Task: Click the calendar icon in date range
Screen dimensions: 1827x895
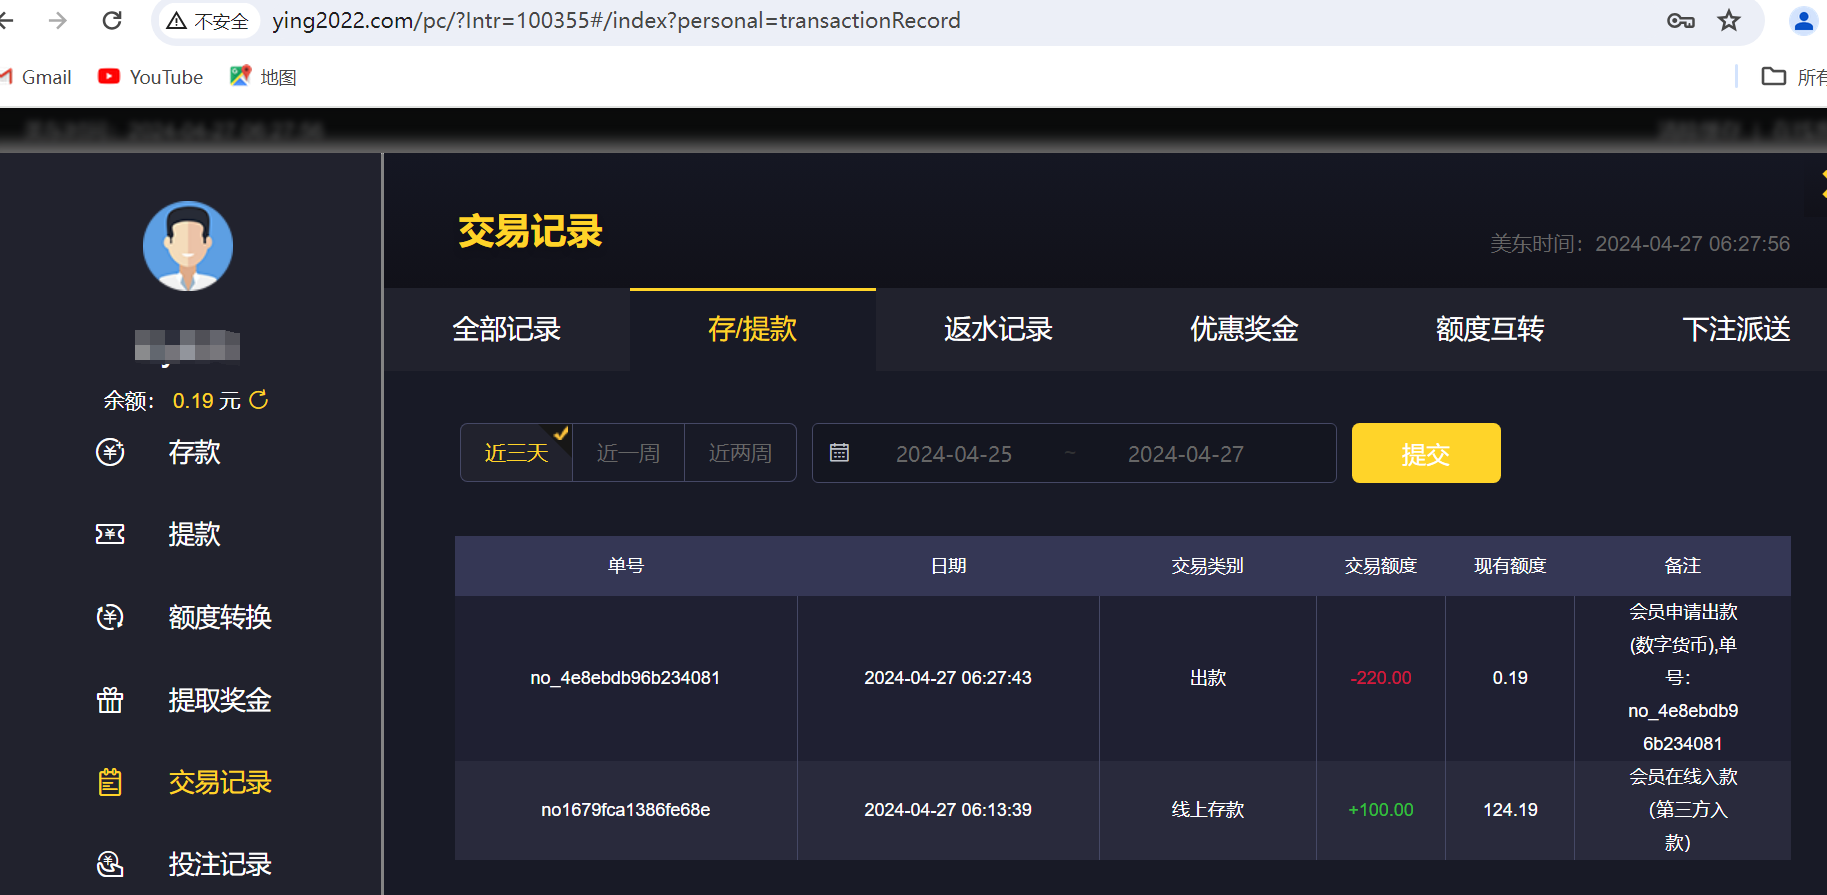Action: pyautogui.click(x=840, y=453)
